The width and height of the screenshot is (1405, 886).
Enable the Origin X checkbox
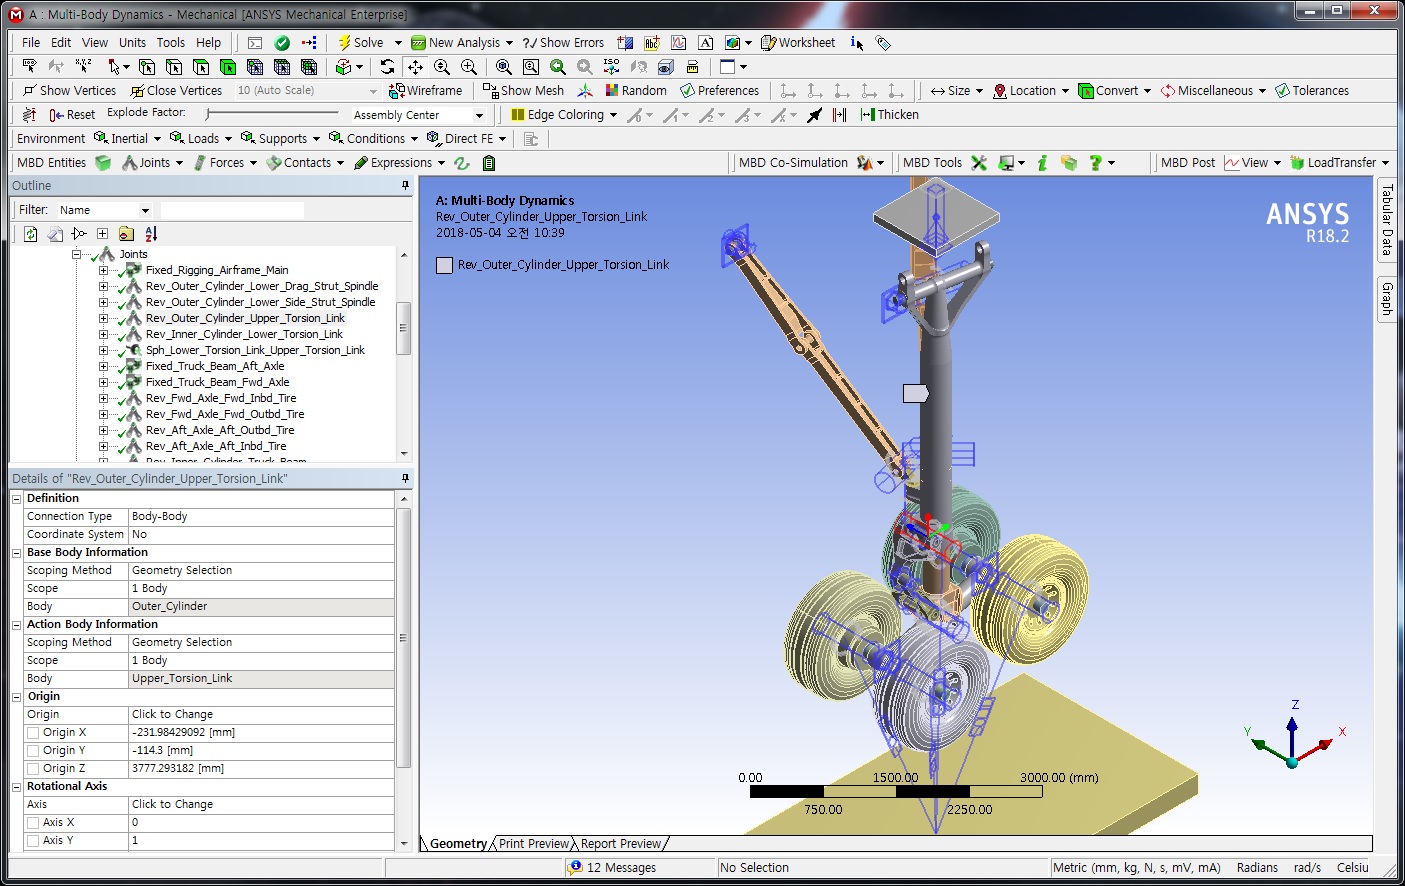tap(33, 733)
